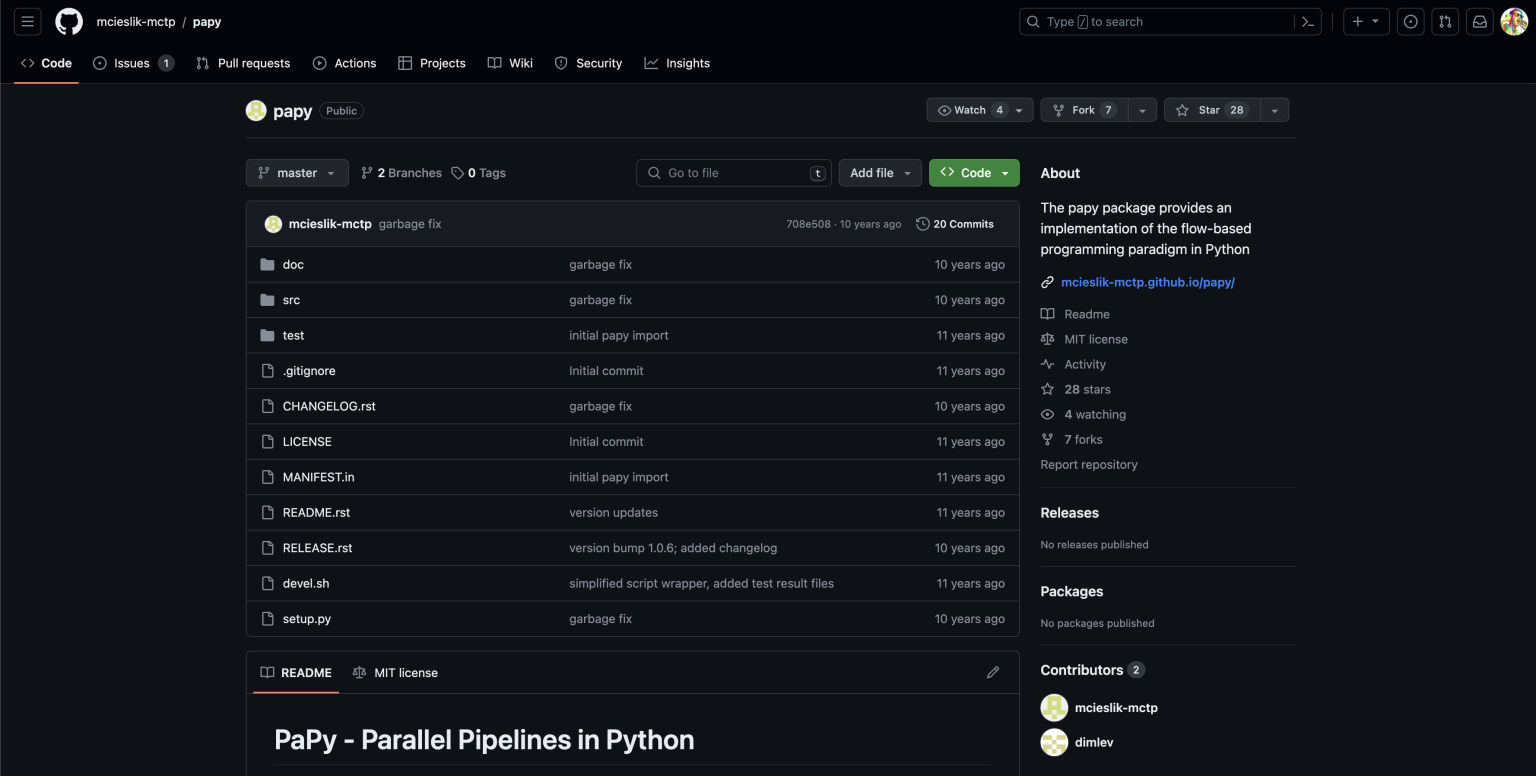Viewport: 1536px width, 776px height.
Task: Click Report repository link
Action: pyautogui.click(x=1089, y=465)
